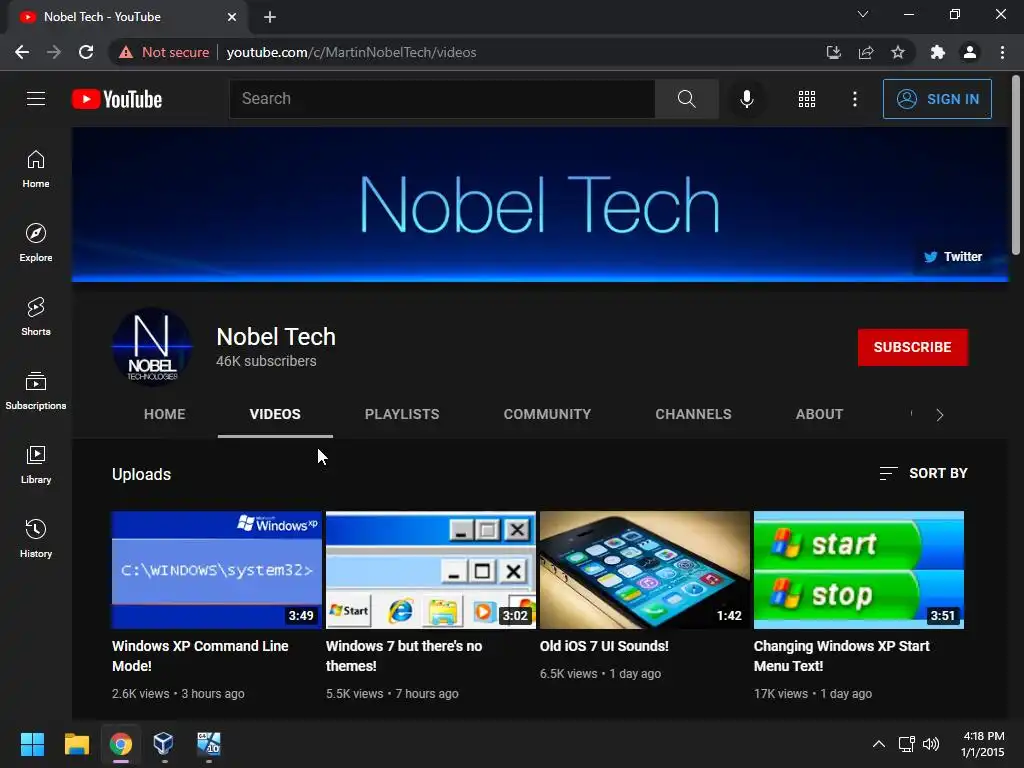
Task: Click the red SUBSCRIBE button
Action: (912, 347)
